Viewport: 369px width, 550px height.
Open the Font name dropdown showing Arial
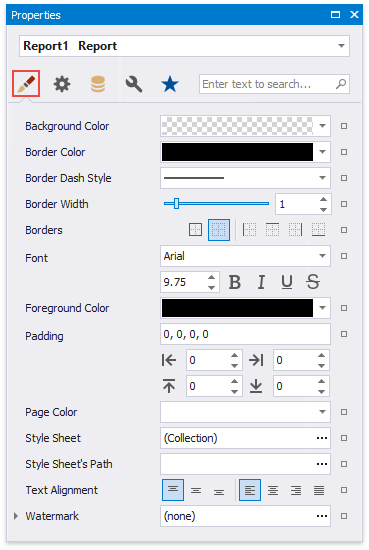322,256
